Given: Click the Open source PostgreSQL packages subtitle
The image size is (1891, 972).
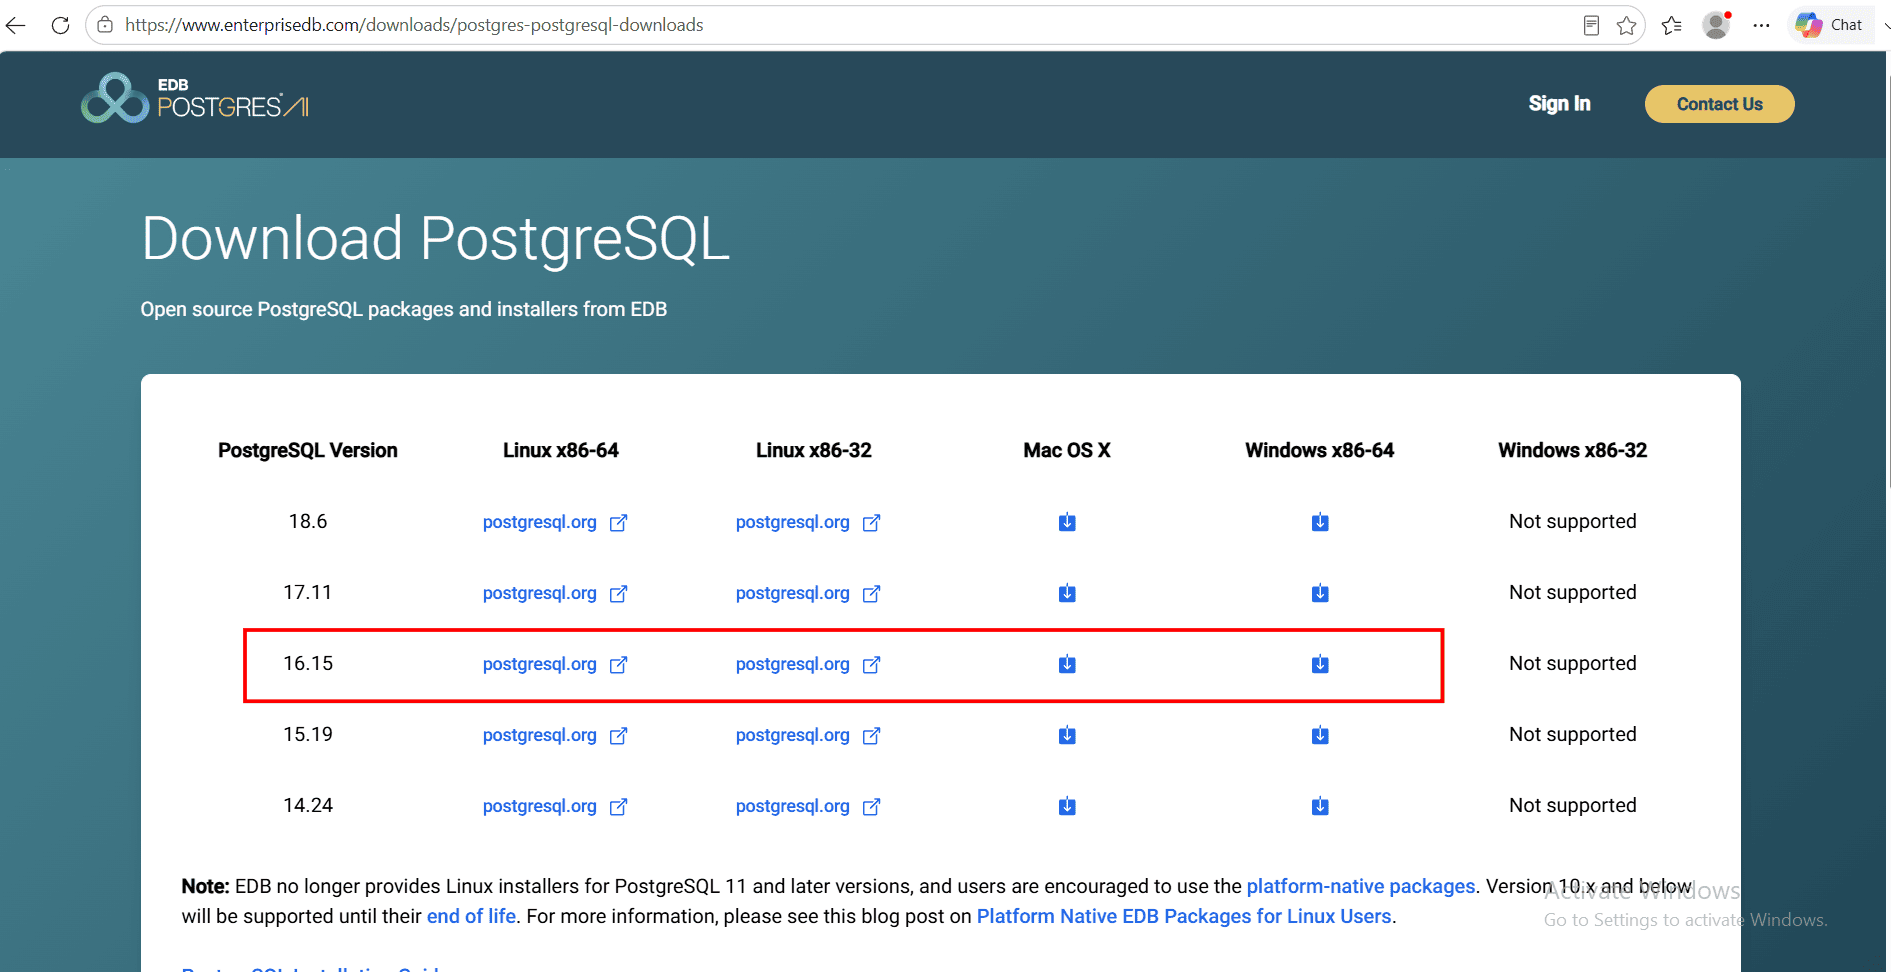Looking at the screenshot, I should point(404,309).
